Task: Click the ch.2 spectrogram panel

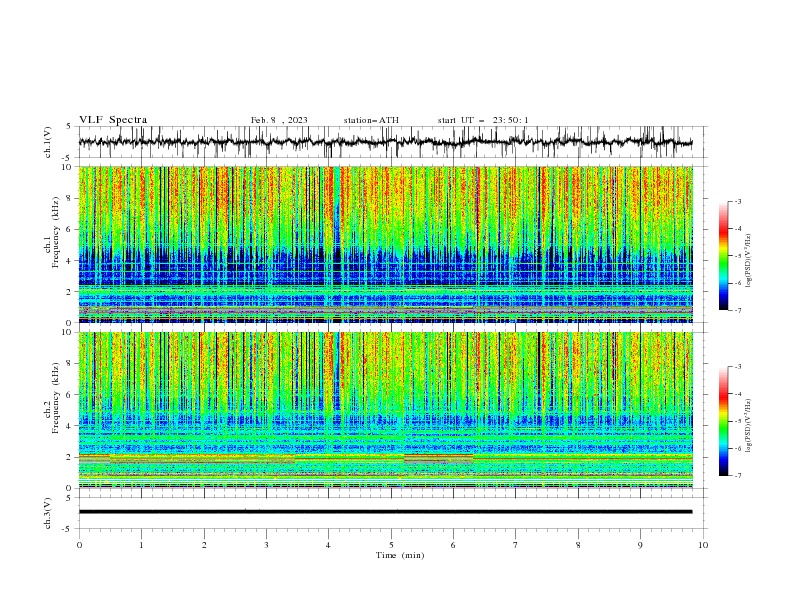Action: (x=386, y=410)
